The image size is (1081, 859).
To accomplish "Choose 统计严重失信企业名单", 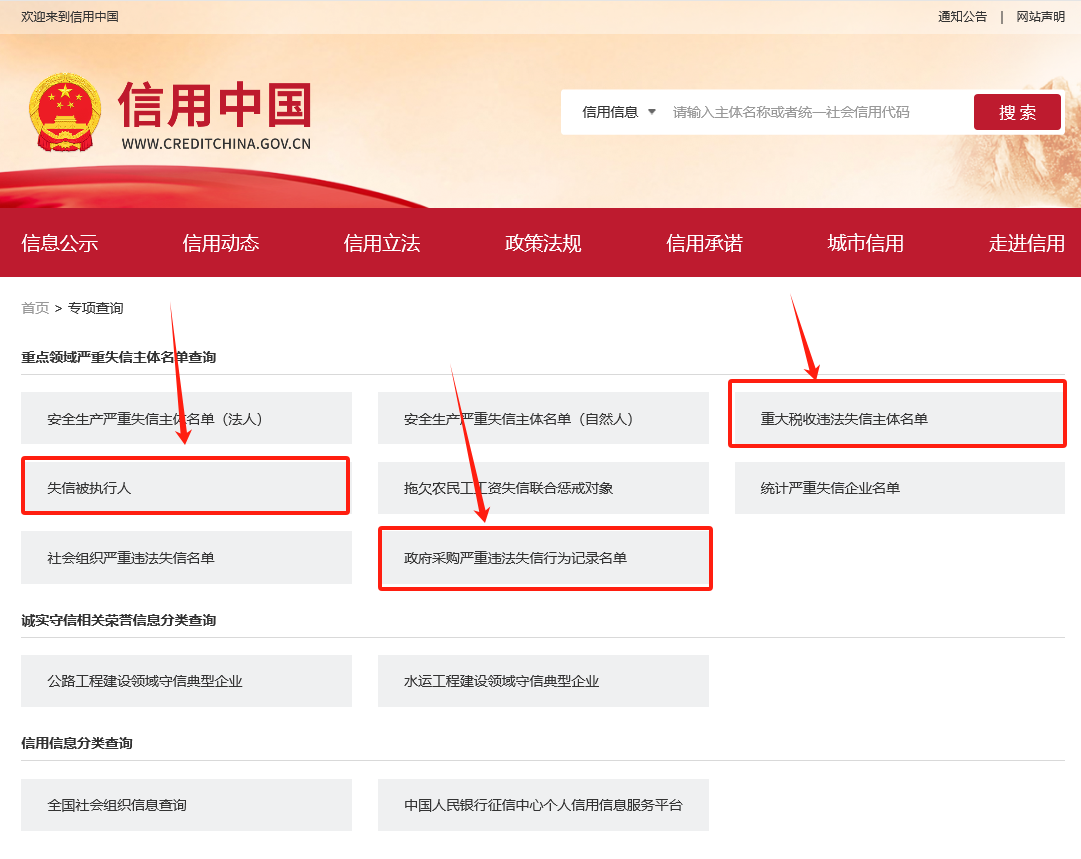I will click(x=899, y=488).
